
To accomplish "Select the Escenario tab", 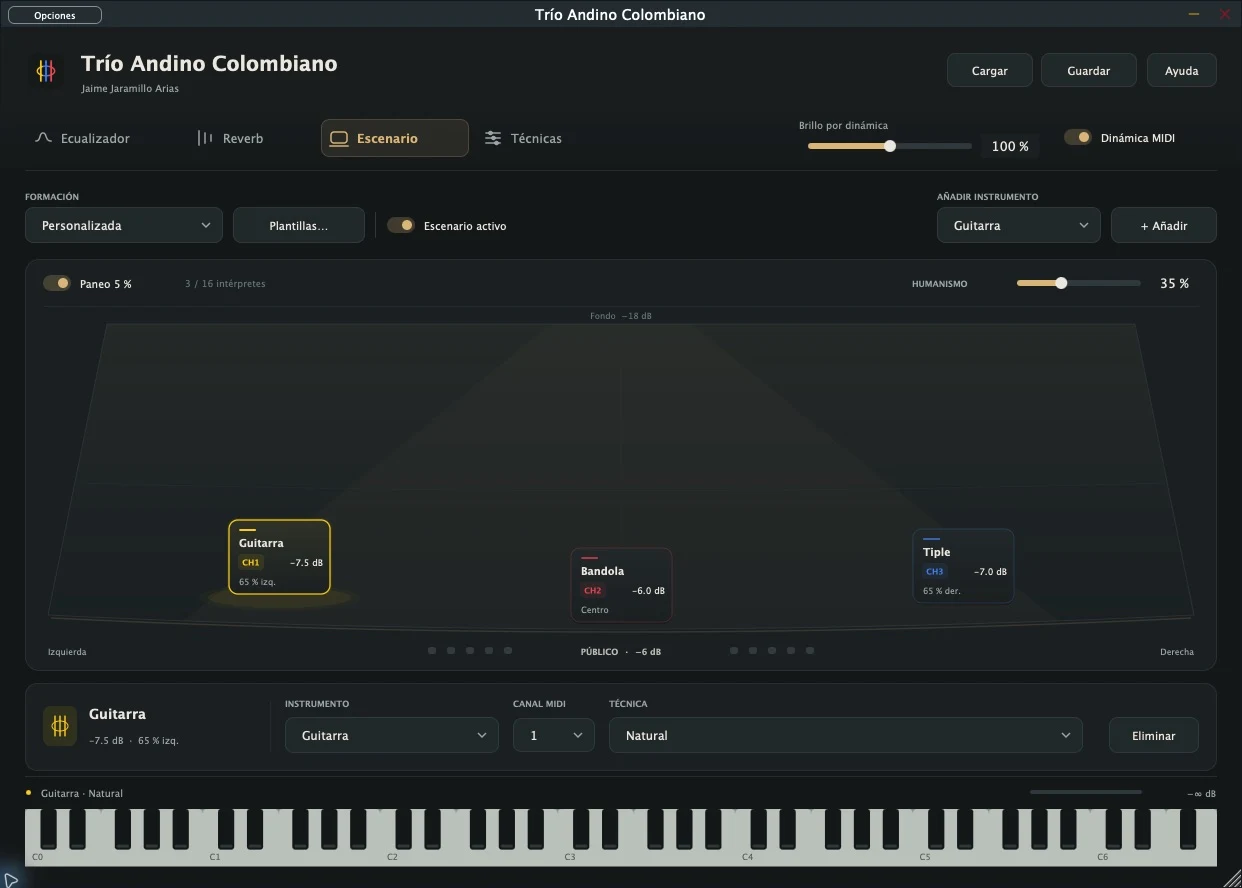I will (x=395, y=138).
